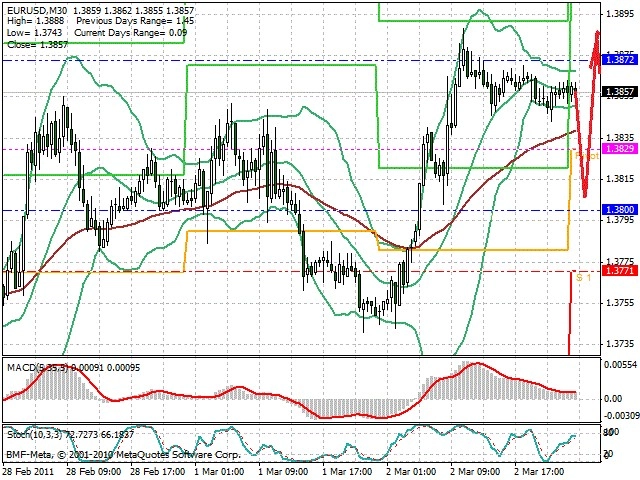The image size is (640, 480).
Task: Click the 1.3895 price scale value
Action: point(620,14)
